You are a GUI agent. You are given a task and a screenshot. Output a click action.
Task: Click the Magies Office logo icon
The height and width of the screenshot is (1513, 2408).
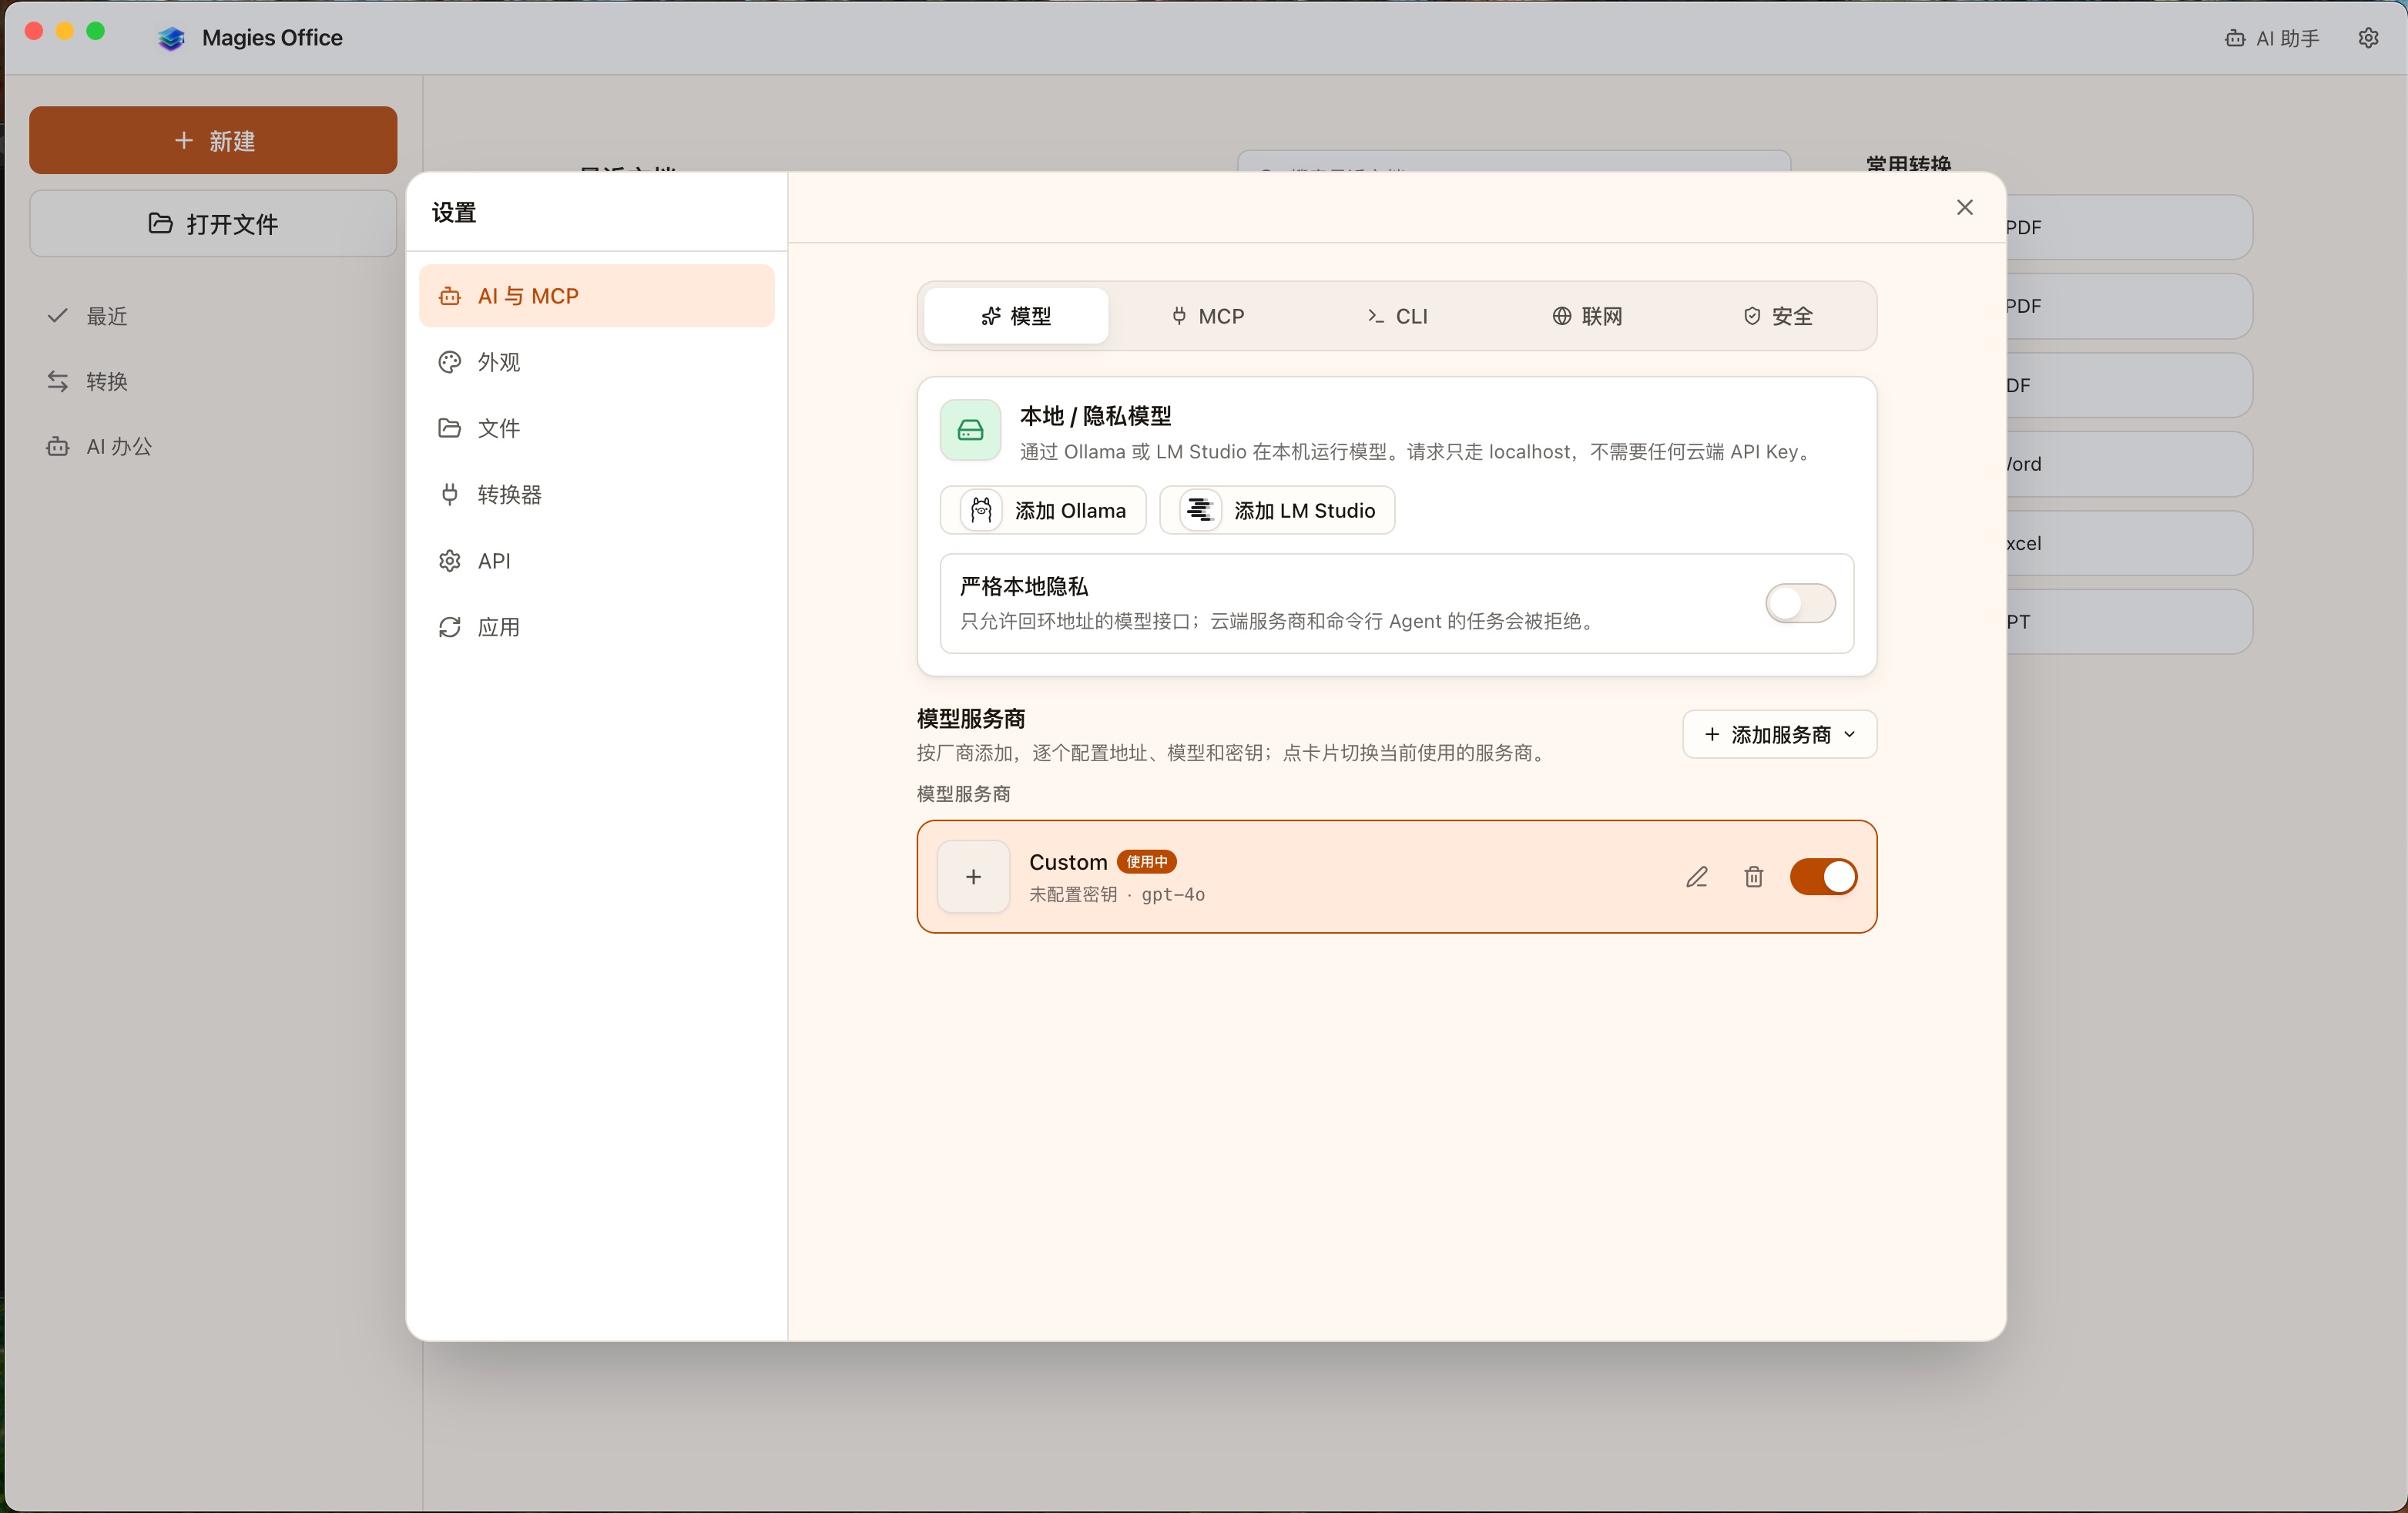coord(172,38)
